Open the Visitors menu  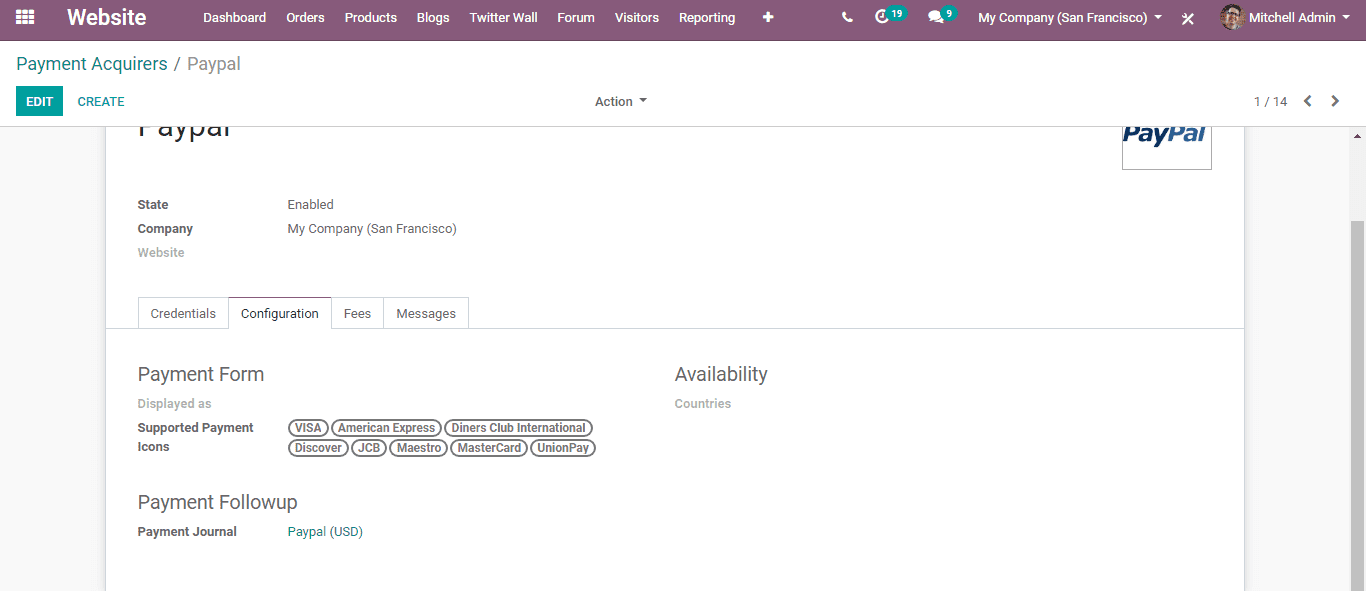pyautogui.click(x=637, y=17)
